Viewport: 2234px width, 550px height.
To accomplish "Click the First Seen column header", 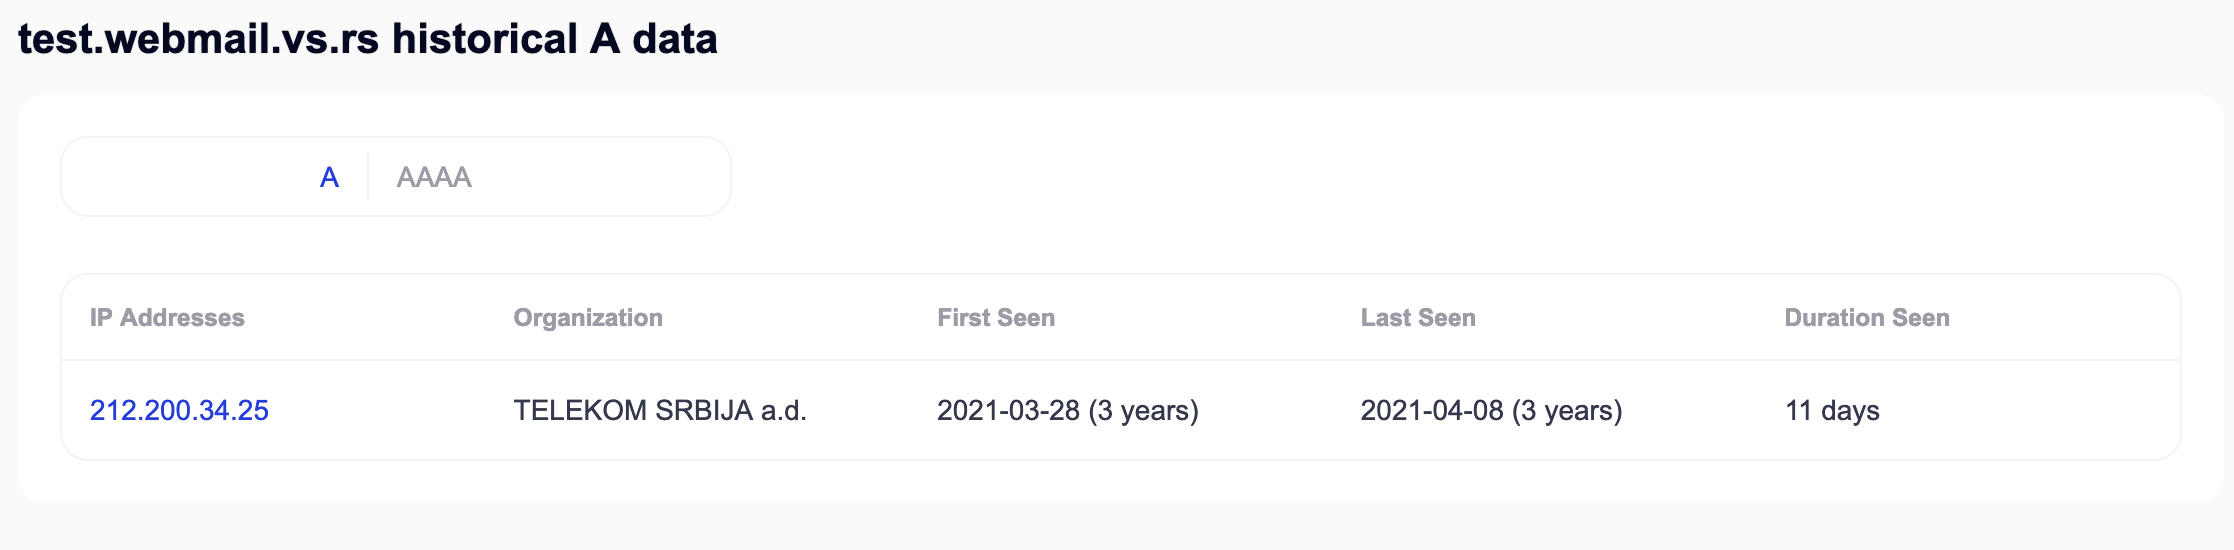I will [996, 317].
